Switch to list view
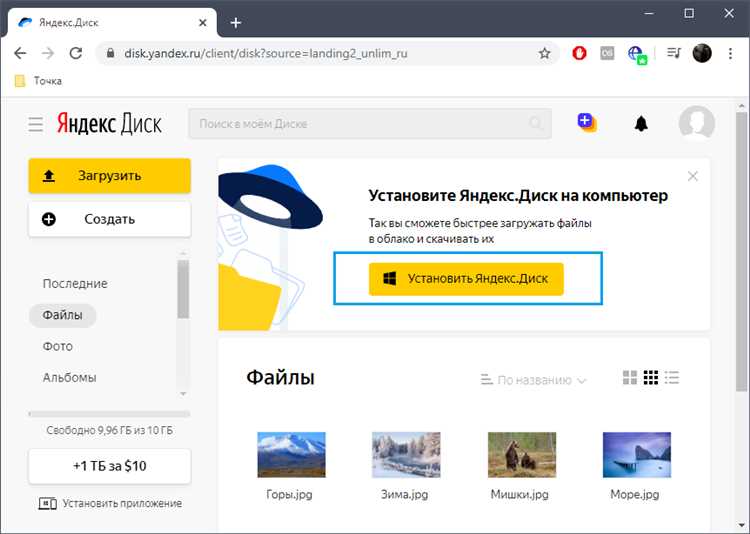750x534 pixels. (672, 378)
